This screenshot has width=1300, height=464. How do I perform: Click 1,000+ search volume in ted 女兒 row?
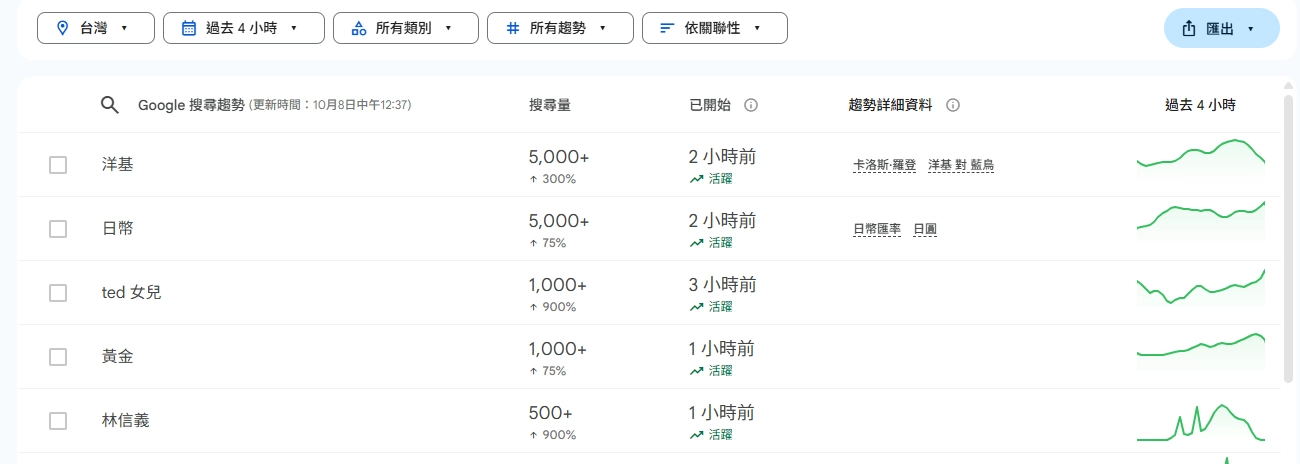558,285
